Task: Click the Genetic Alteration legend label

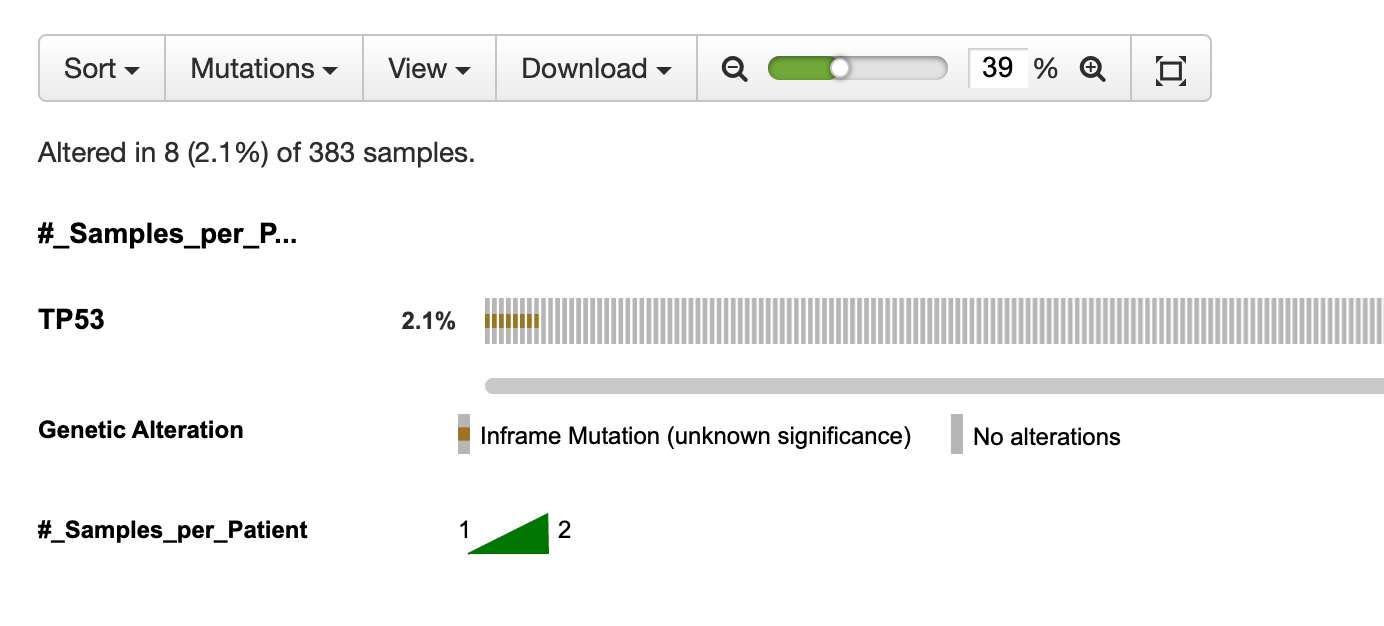Action: (139, 430)
